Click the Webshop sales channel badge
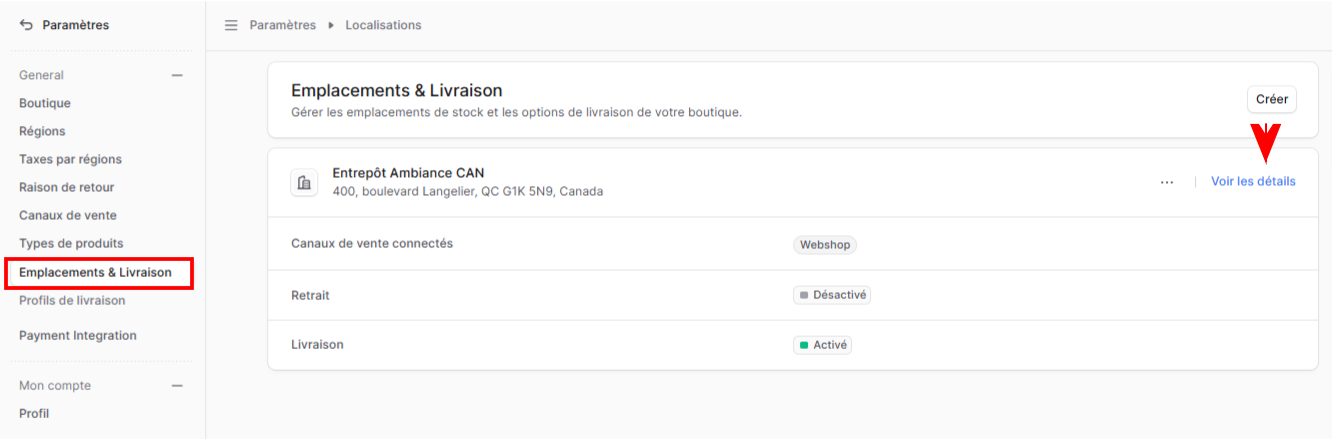 [825, 245]
